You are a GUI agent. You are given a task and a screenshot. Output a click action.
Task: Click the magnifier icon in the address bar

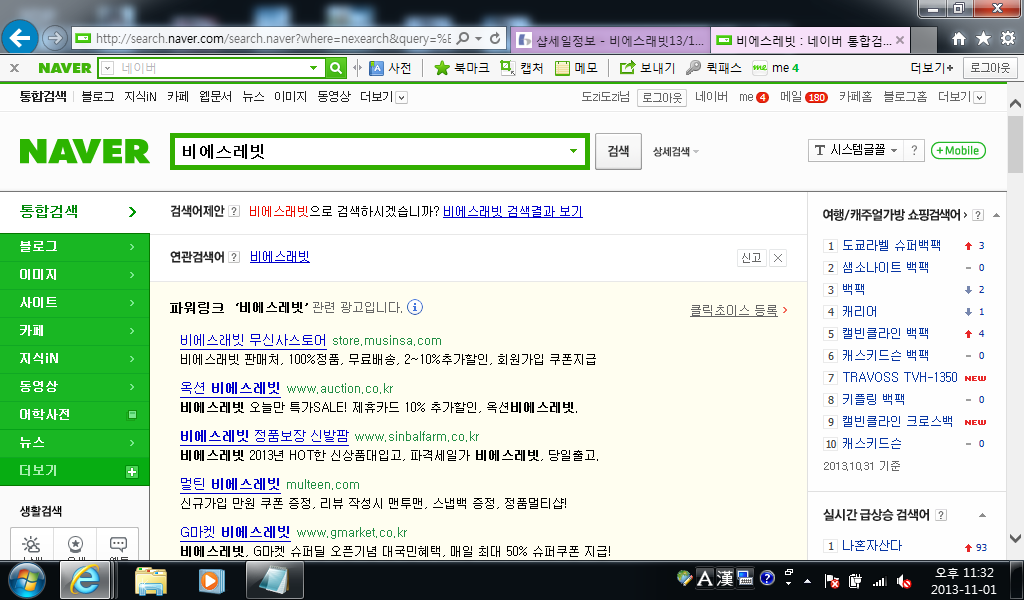(463, 39)
